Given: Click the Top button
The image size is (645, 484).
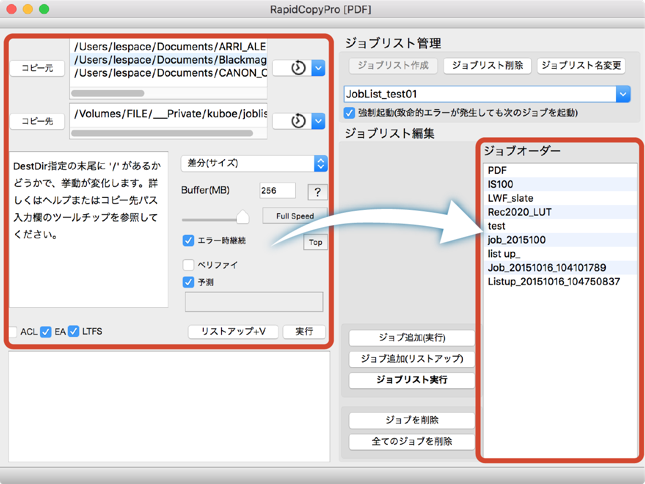Looking at the screenshot, I should pyautogui.click(x=316, y=242).
